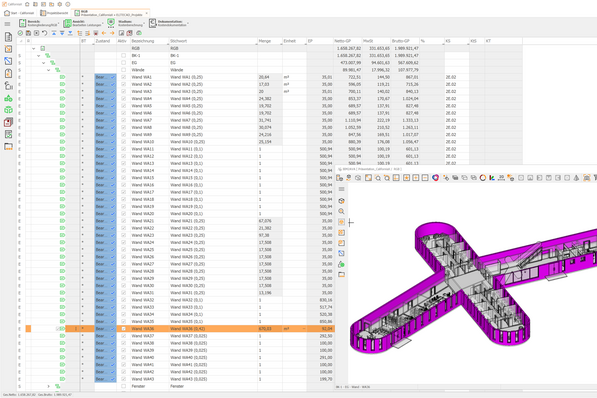Switch to Start - California tab
The image size is (597, 398).
click(19, 13)
